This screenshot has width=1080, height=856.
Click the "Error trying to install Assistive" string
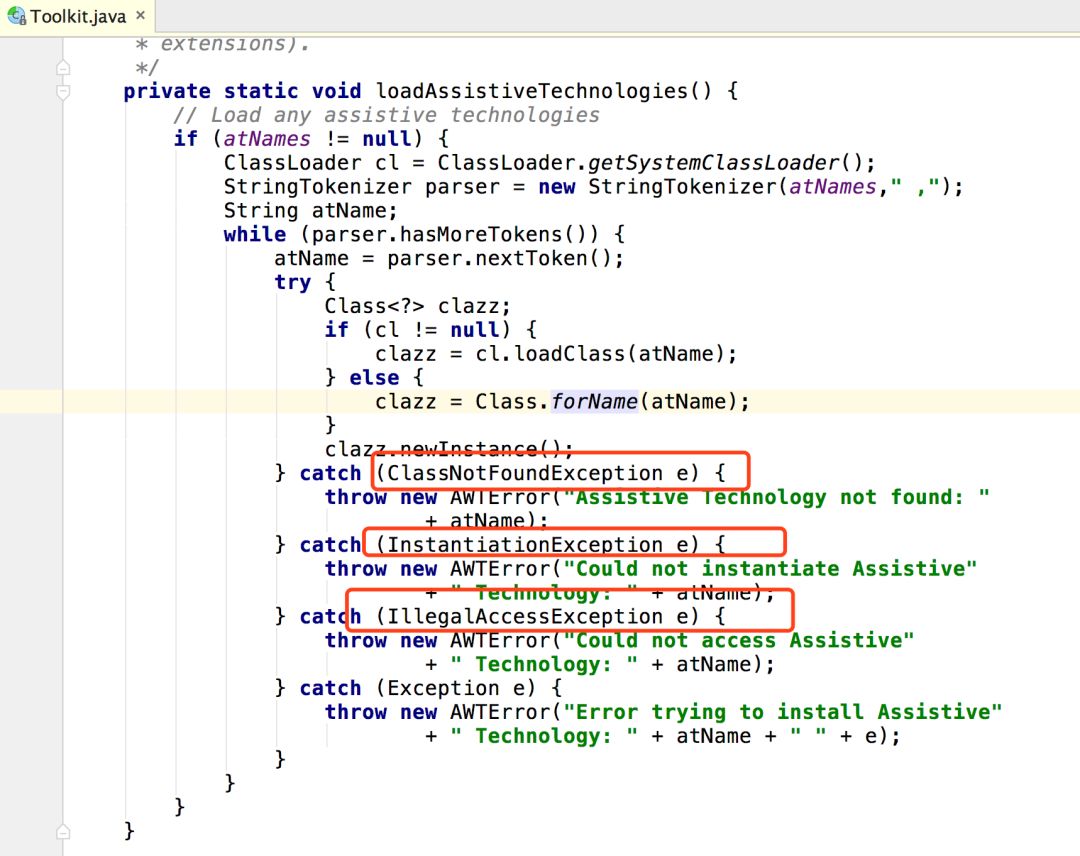pyautogui.click(x=782, y=712)
